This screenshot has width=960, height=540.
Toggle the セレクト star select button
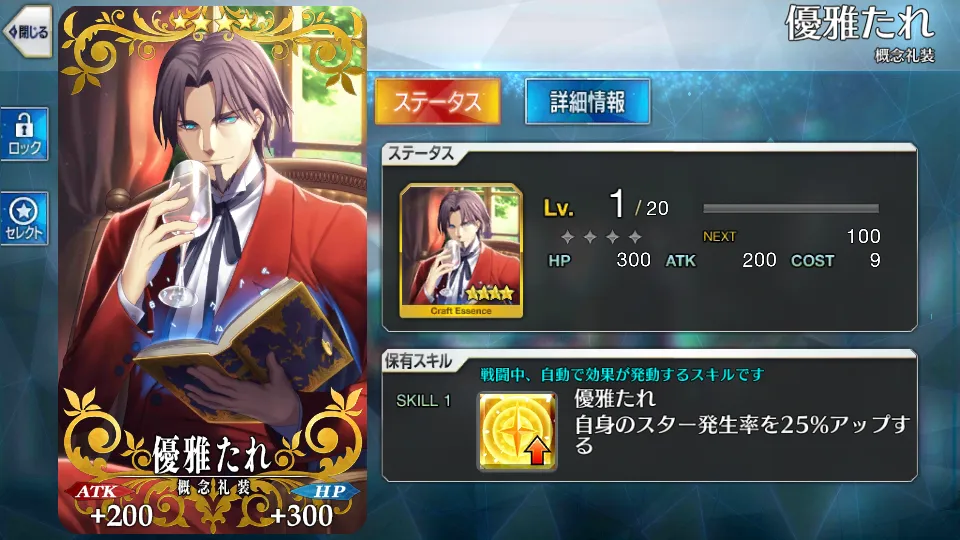pyautogui.click(x=24, y=219)
